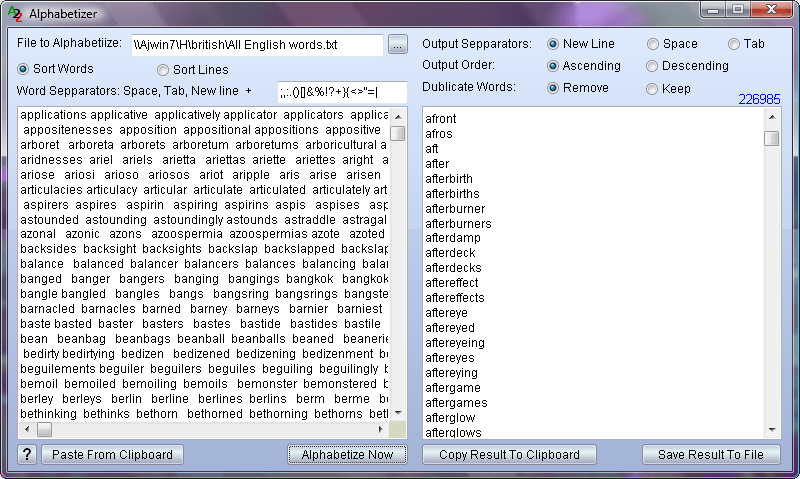Maximize the Alphabetizer window

(738, 10)
